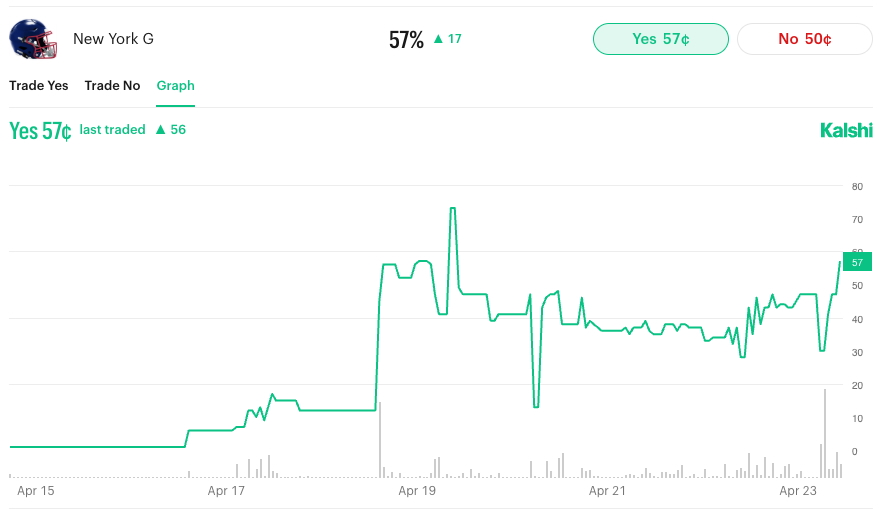The image size is (883, 513).
Task: Click the Apr 23 date marker
Action: [x=797, y=491]
